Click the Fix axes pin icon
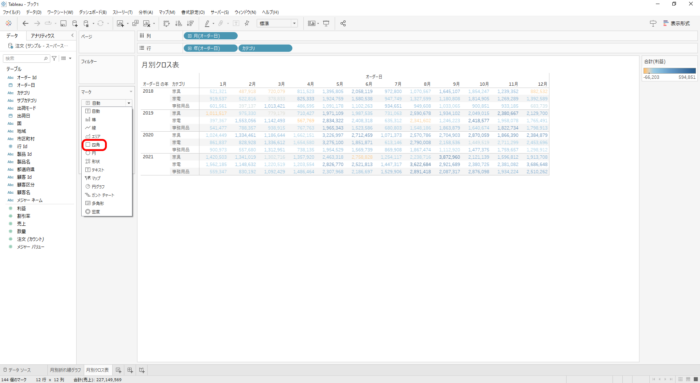The height and width of the screenshot is (383, 700). point(247,23)
